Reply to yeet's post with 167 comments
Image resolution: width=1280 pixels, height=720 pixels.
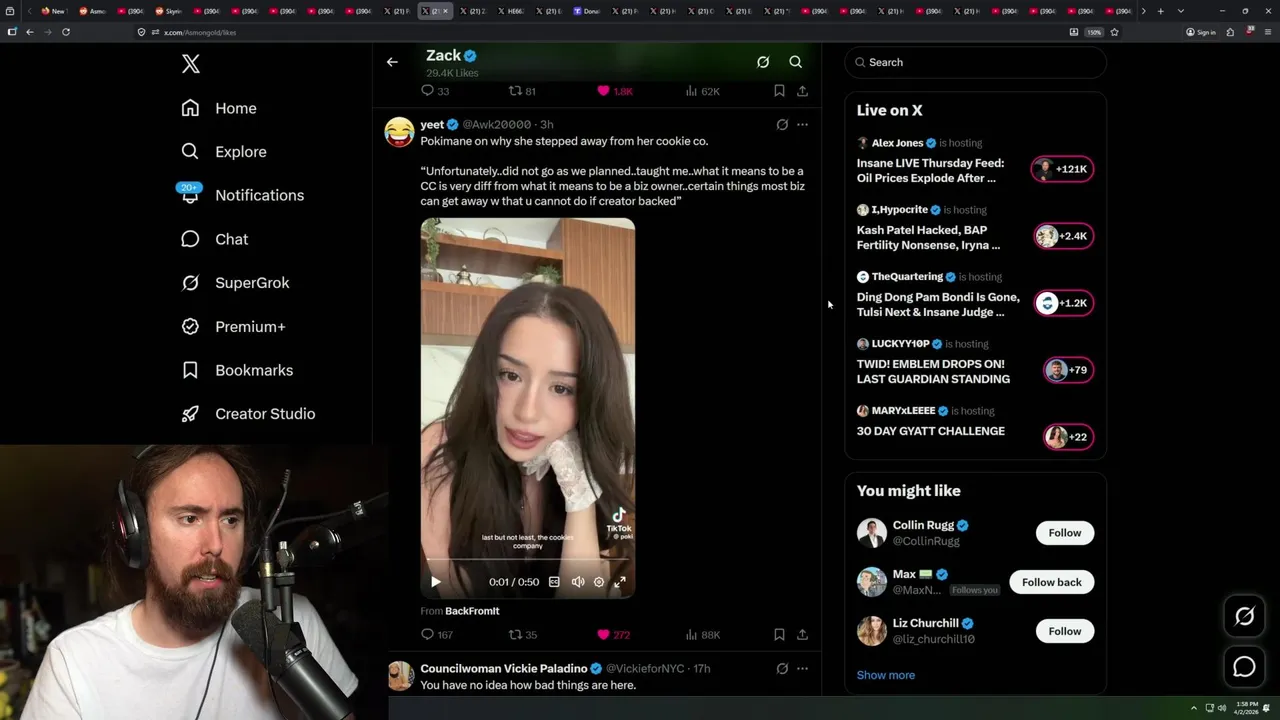point(437,635)
